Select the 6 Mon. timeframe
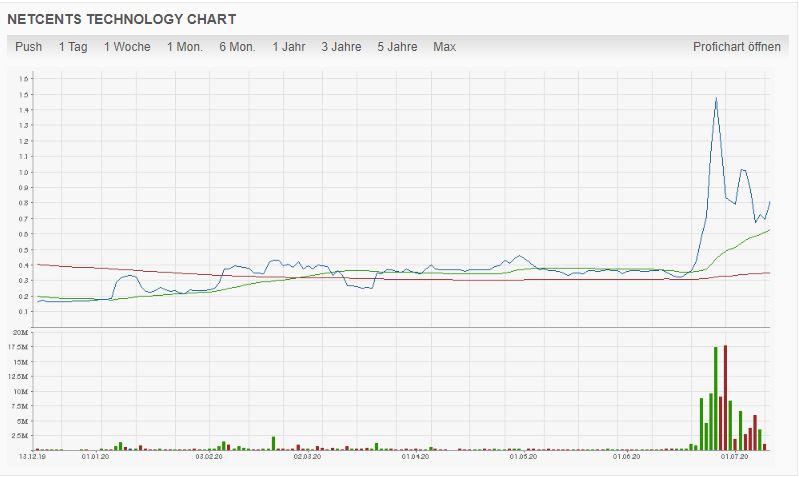Image resolution: width=799 pixels, height=477 pixels. point(237,47)
